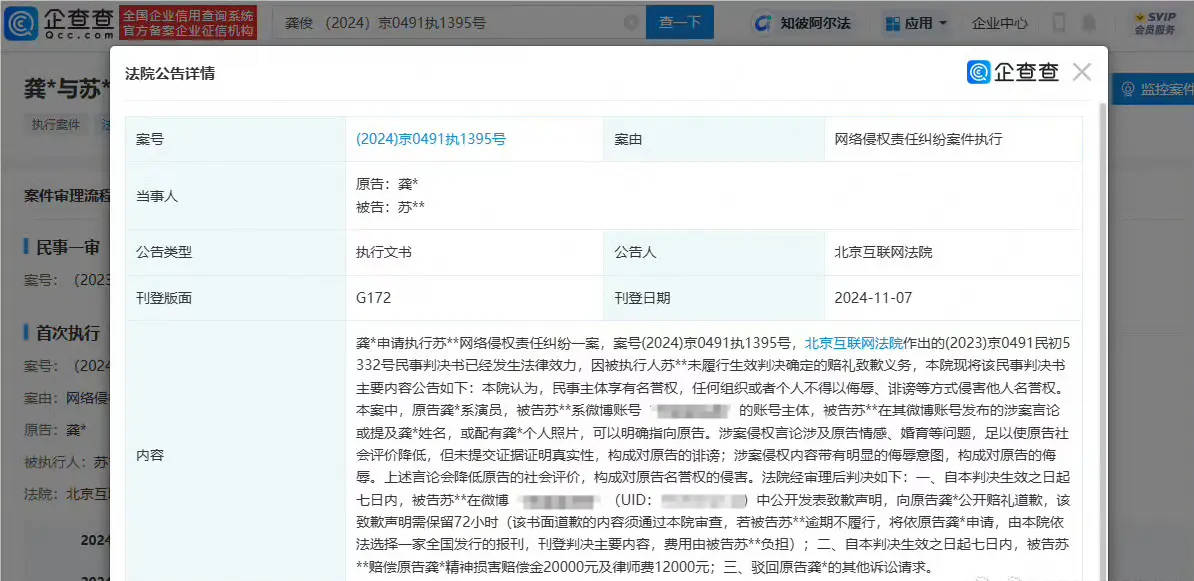Open SVIP 会员服务
Image resolution: width=1194 pixels, height=581 pixels.
click(x=1154, y=23)
